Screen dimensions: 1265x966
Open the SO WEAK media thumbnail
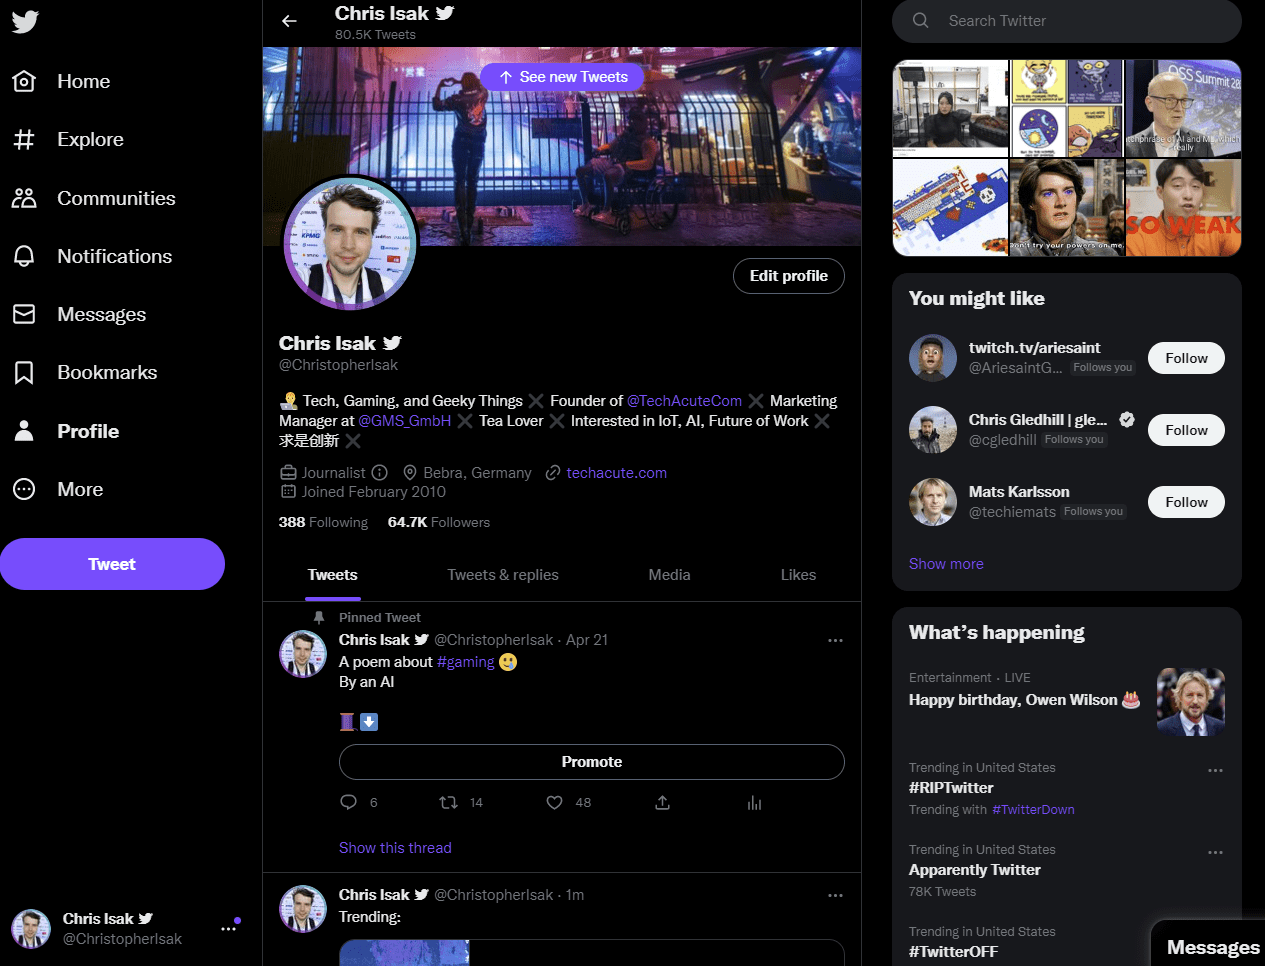pyautogui.click(x=1183, y=208)
